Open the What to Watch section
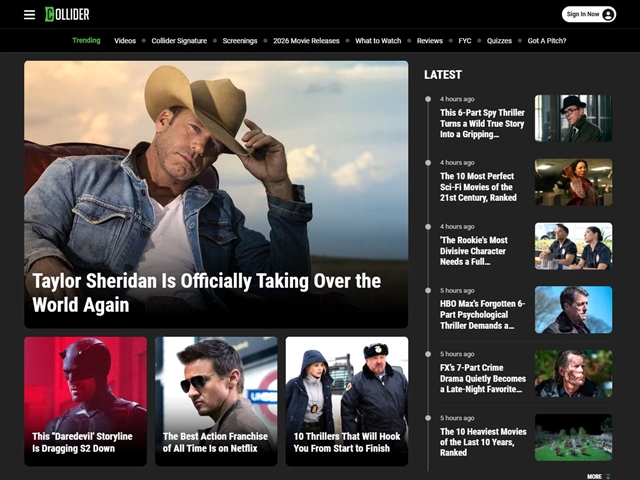640x480 pixels. [x=378, y=41]
